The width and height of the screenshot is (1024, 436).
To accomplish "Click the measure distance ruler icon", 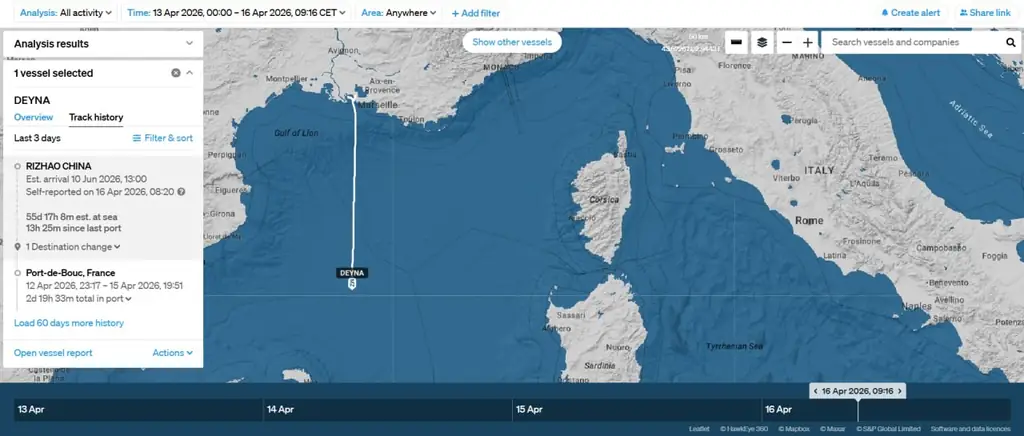I will click(x=736, y=43).
